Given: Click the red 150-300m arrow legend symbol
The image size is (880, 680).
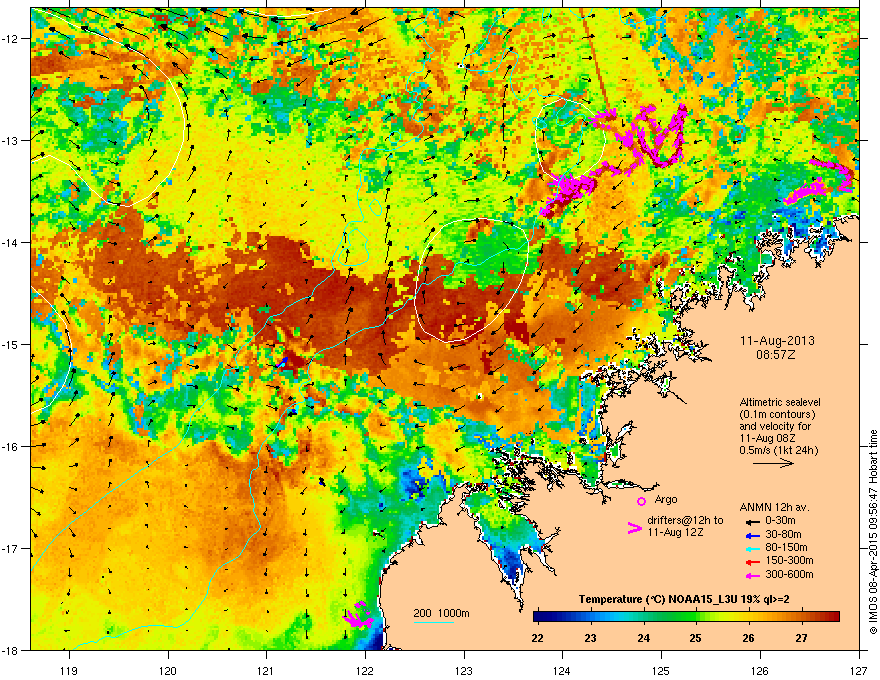Looking at the screenshot, I should pyautogui.click(x=751, y=562).
